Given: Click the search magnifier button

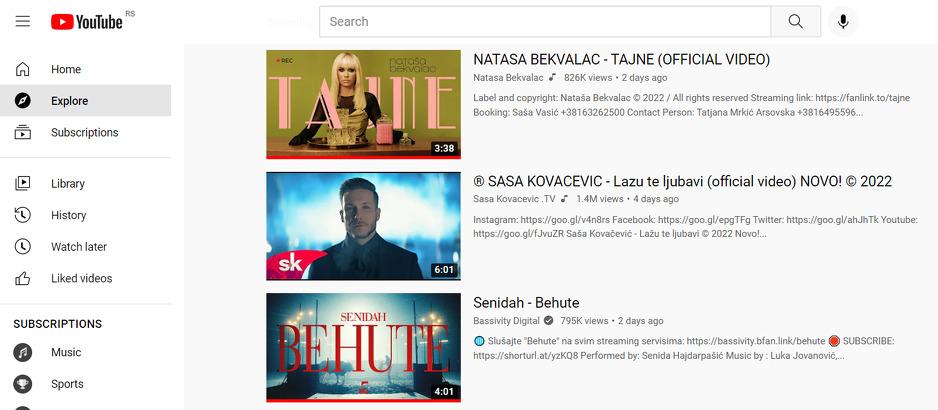Looking at the screenshot, I should point(796,22).
